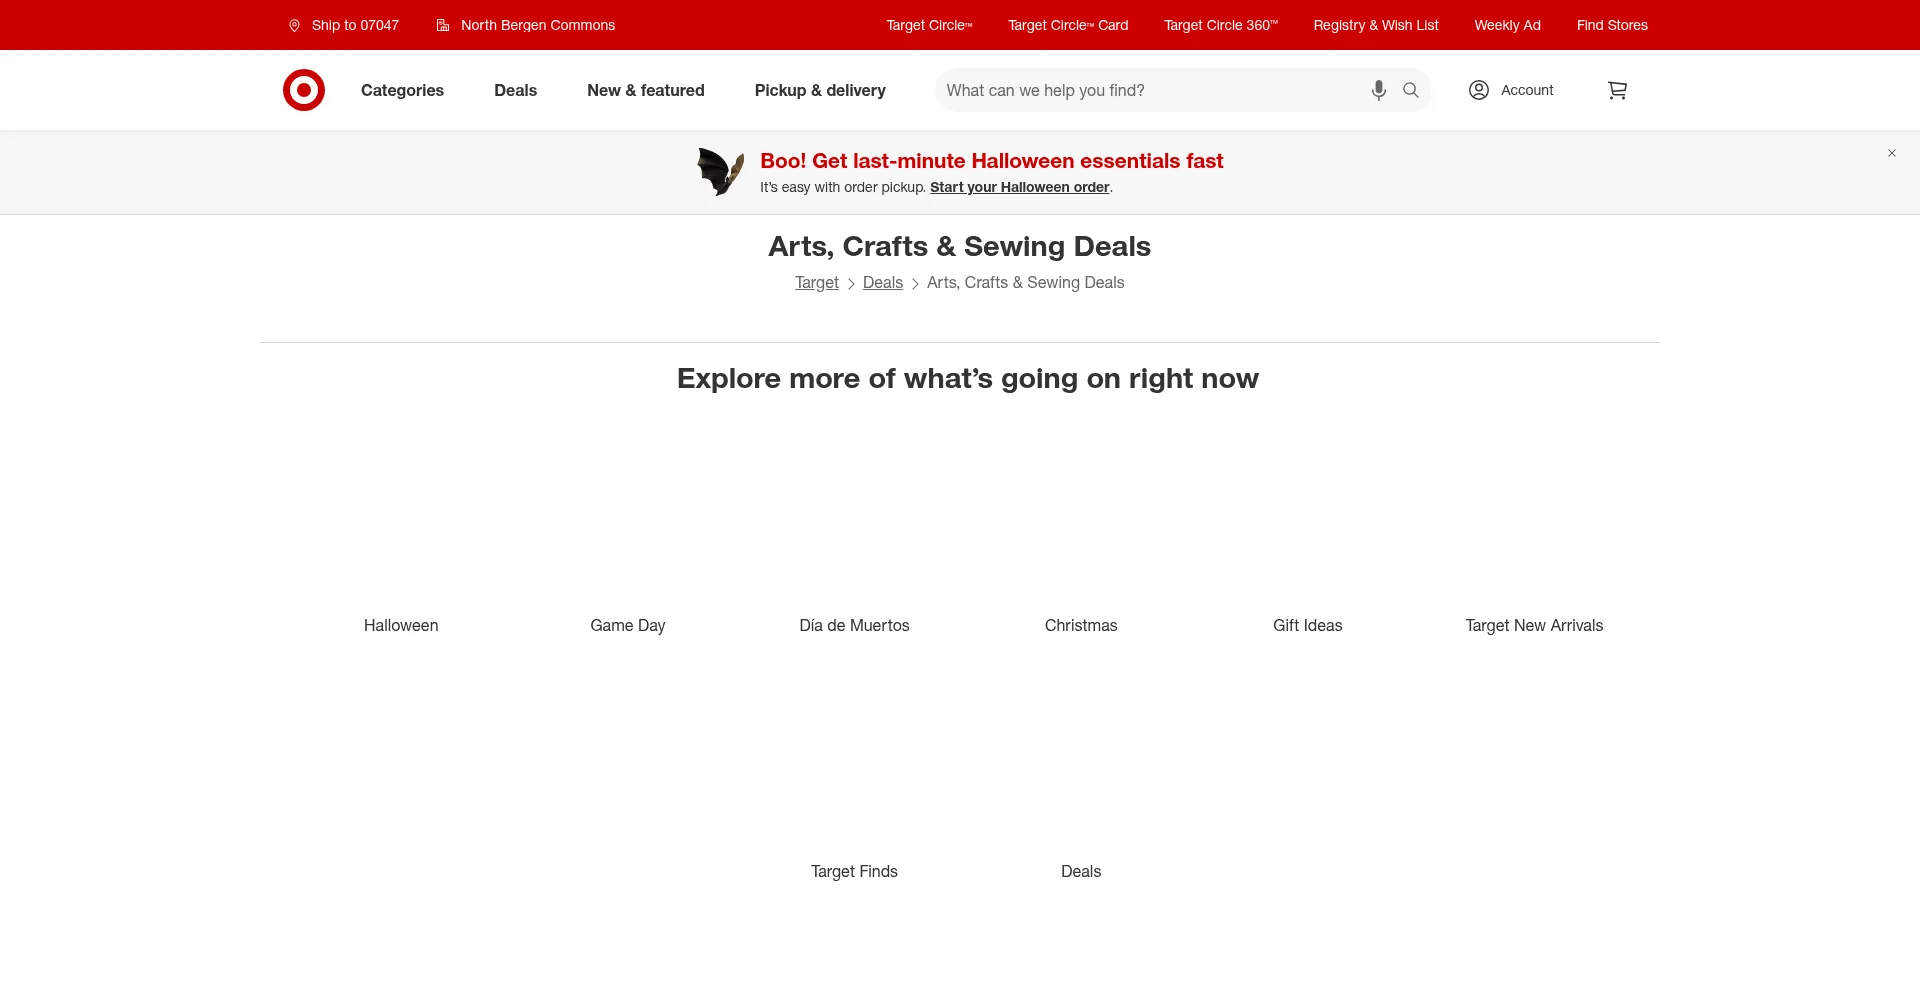
Task: Click the 'Boo! Get last-minute Halloween essentials fast' headline
Action: (992, 161)
